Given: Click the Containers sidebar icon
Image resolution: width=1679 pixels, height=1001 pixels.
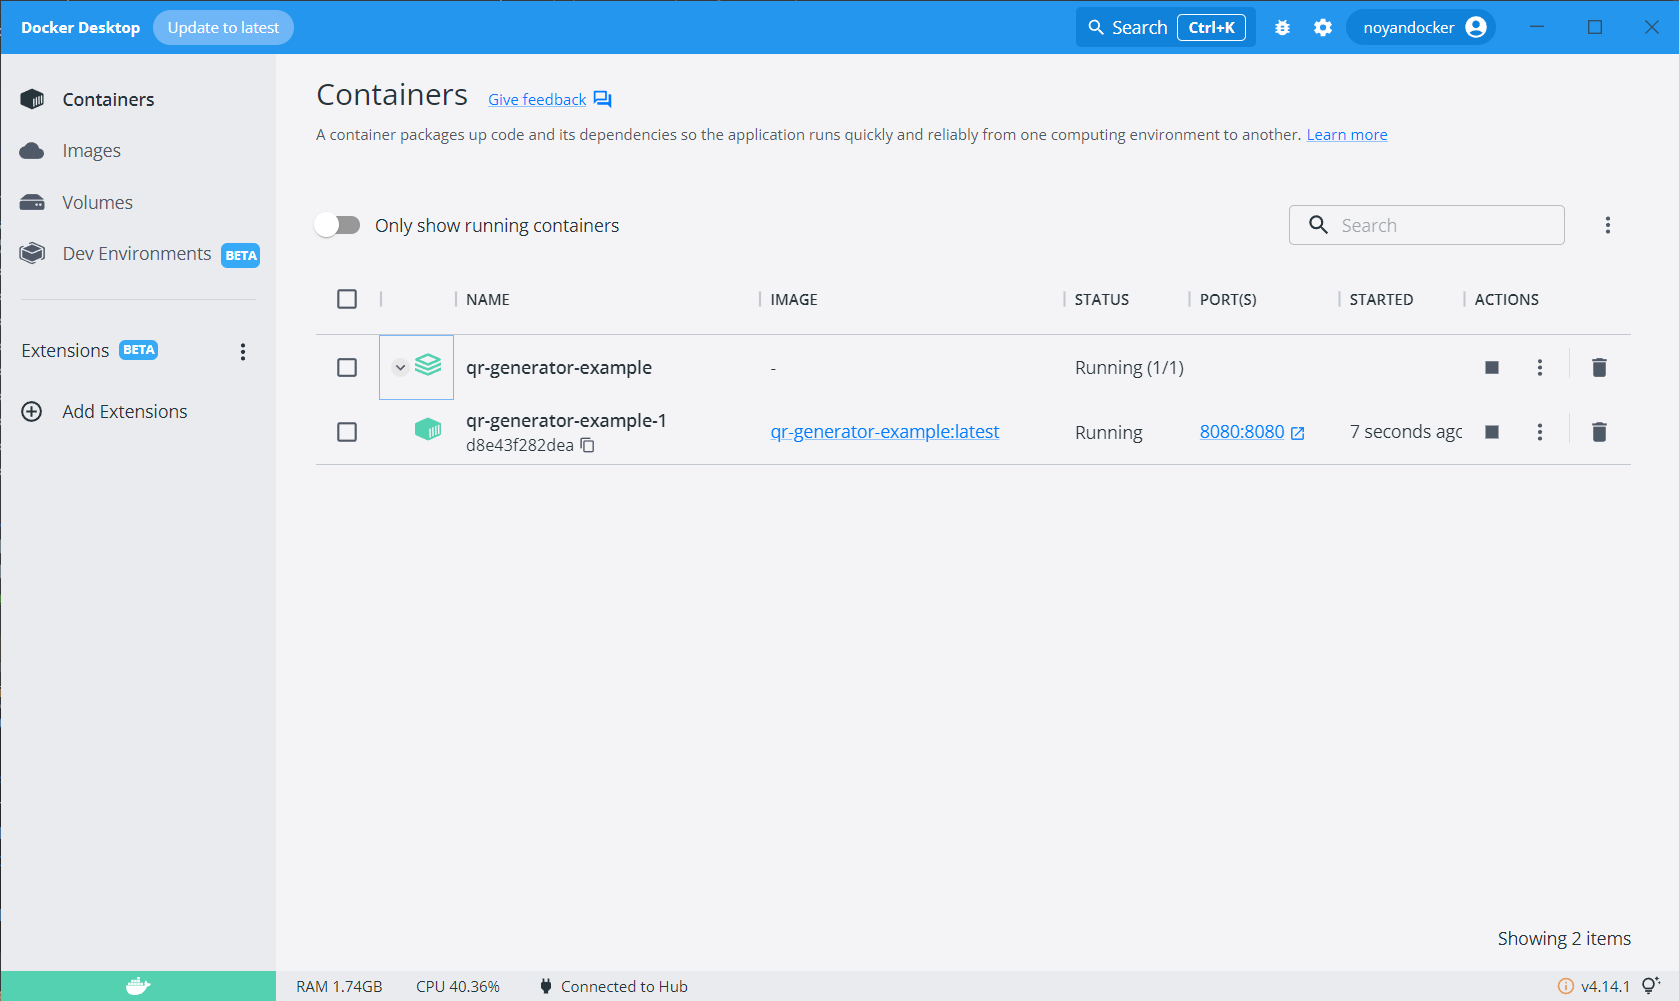Looking at the screenshot, I should (x=32, y=99).
